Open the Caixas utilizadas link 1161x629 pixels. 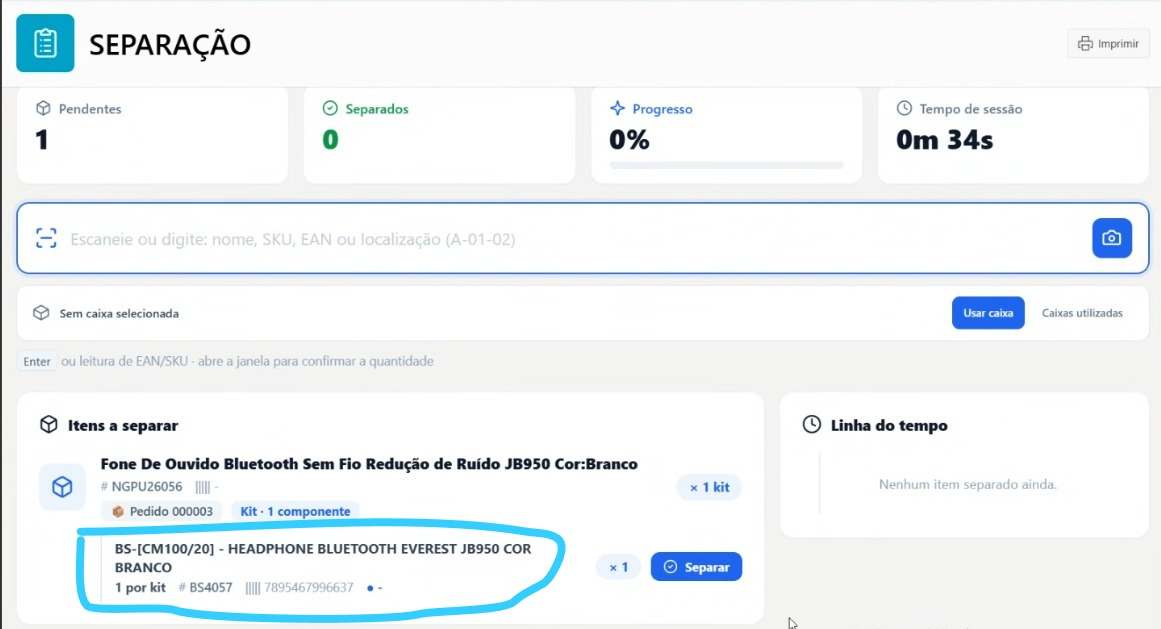1082,313
